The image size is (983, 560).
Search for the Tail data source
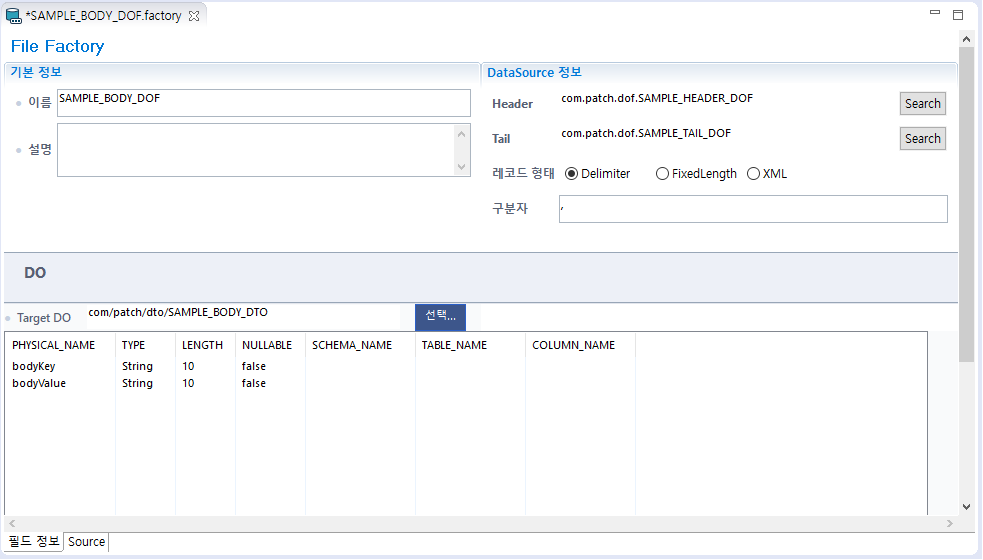pyautogui.click(x=922, y=139)
